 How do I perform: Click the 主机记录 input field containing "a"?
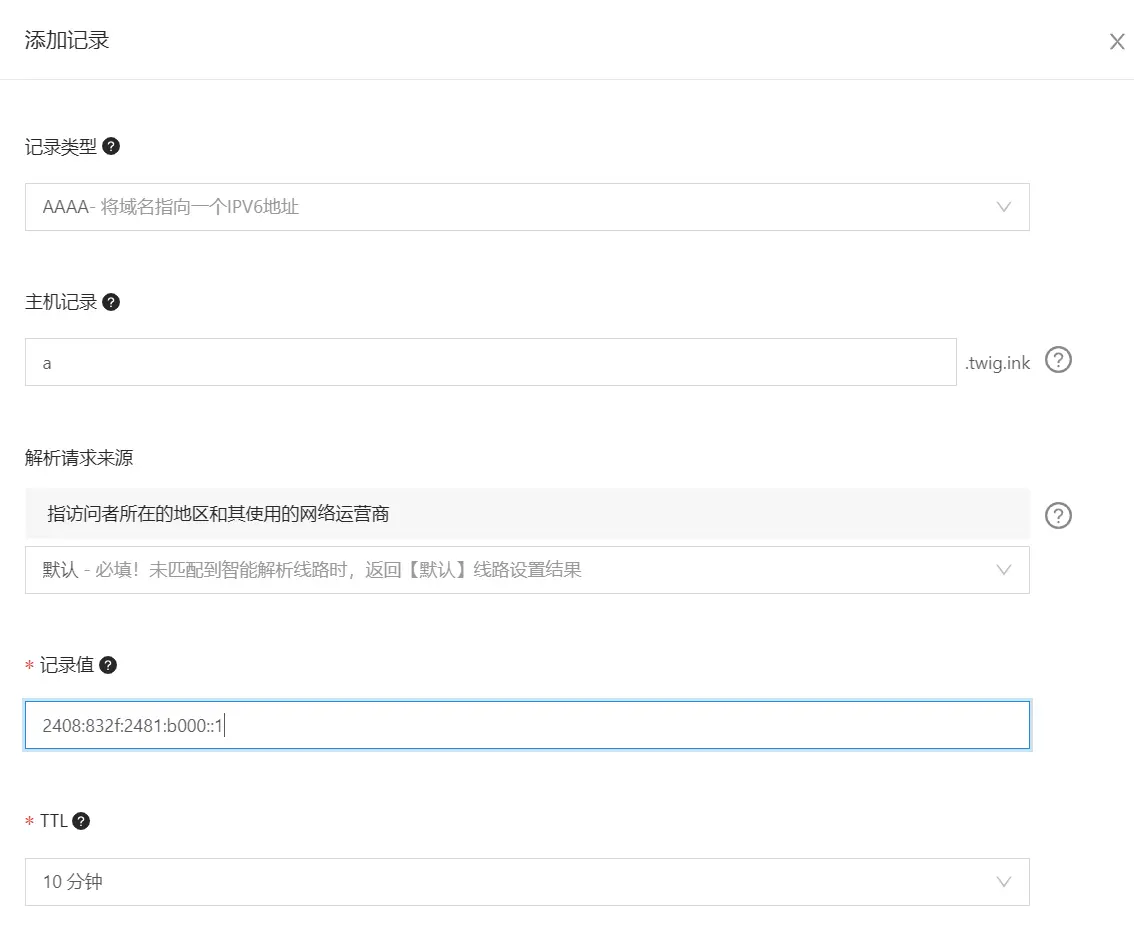point(490,362)
